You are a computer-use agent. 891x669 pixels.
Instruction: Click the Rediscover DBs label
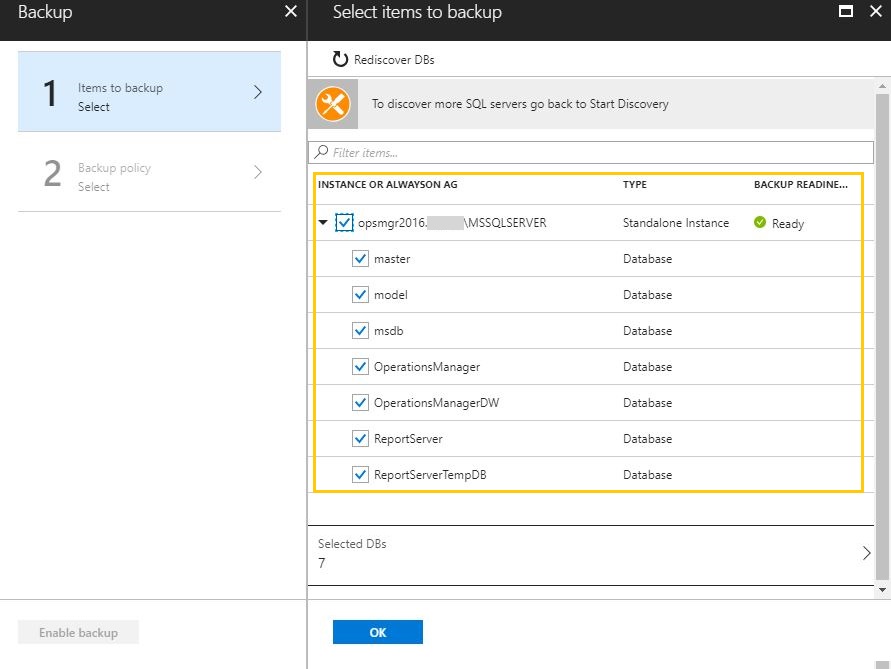point(394,60)
